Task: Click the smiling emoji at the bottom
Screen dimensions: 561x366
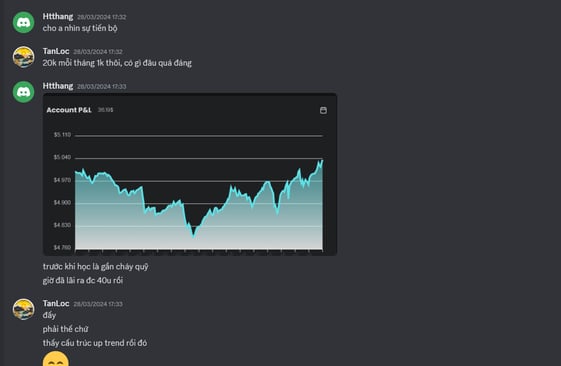Action: [56, 359]
